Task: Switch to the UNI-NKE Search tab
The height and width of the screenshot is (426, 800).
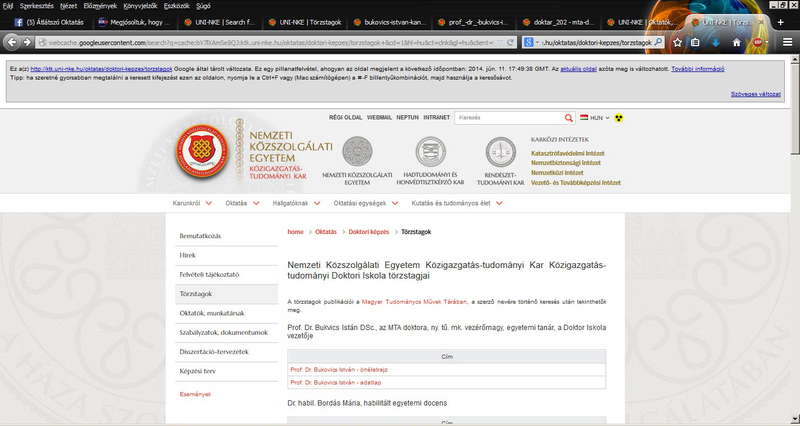Action: [x=221, y=22]
